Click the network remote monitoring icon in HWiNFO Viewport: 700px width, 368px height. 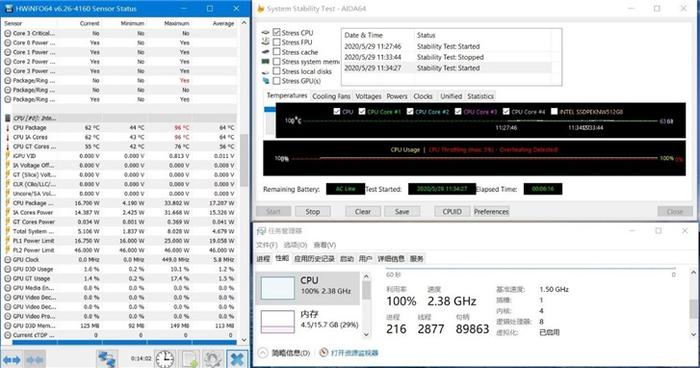(107, 359)
